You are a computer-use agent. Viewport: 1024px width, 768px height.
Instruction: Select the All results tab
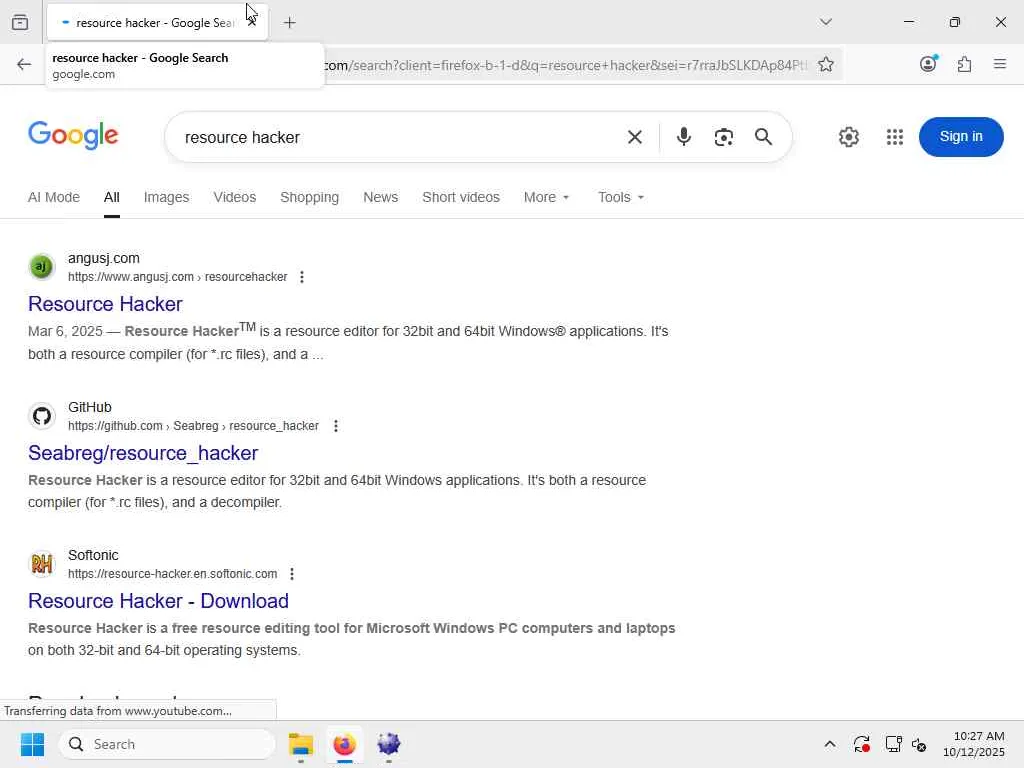tap(112, 197)
